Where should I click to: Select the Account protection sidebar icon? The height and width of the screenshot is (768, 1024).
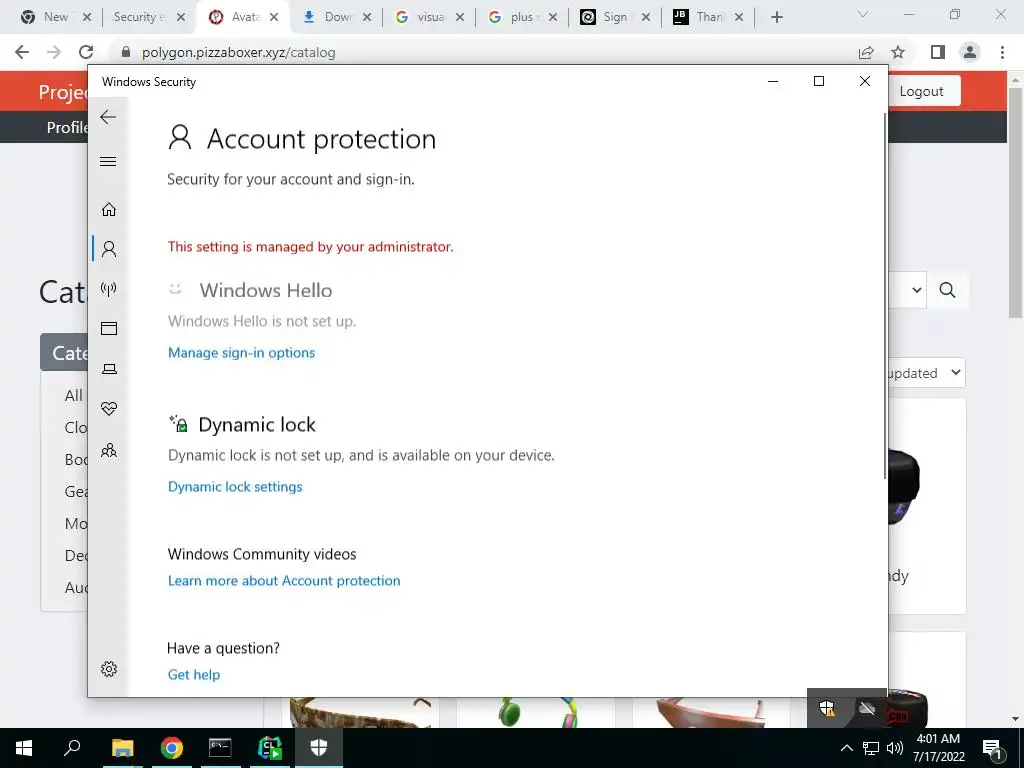109,249
